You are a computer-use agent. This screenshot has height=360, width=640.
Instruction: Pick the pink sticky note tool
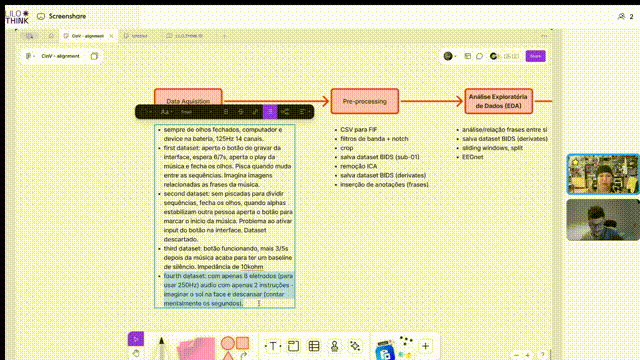196,349
